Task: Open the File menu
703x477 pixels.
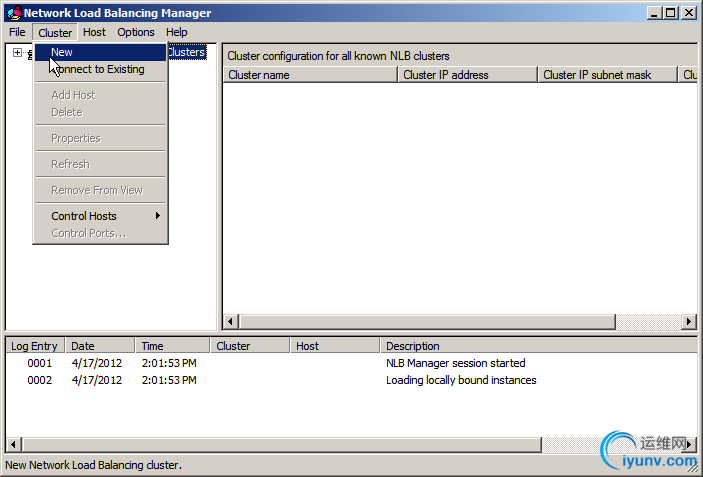Action: [17, 32]
